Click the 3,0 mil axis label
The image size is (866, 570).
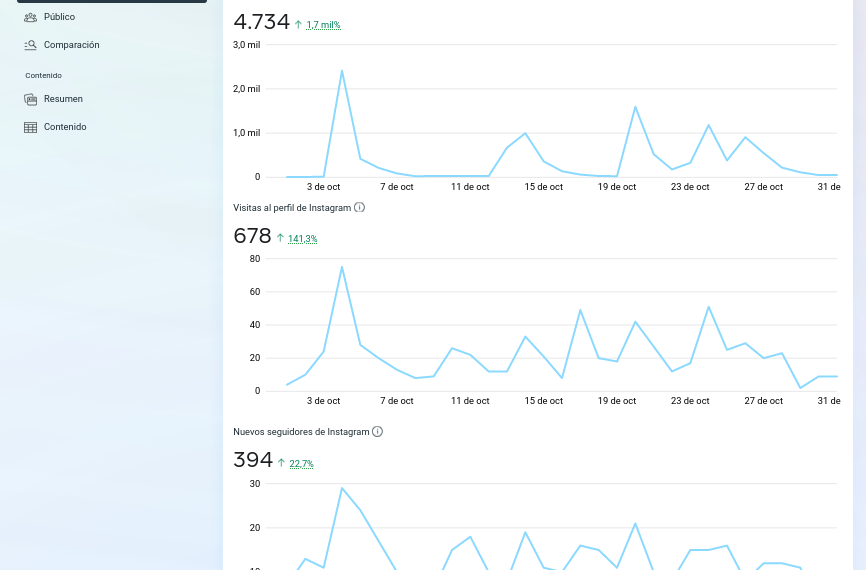pyautogui.click(x=246, y=45)
